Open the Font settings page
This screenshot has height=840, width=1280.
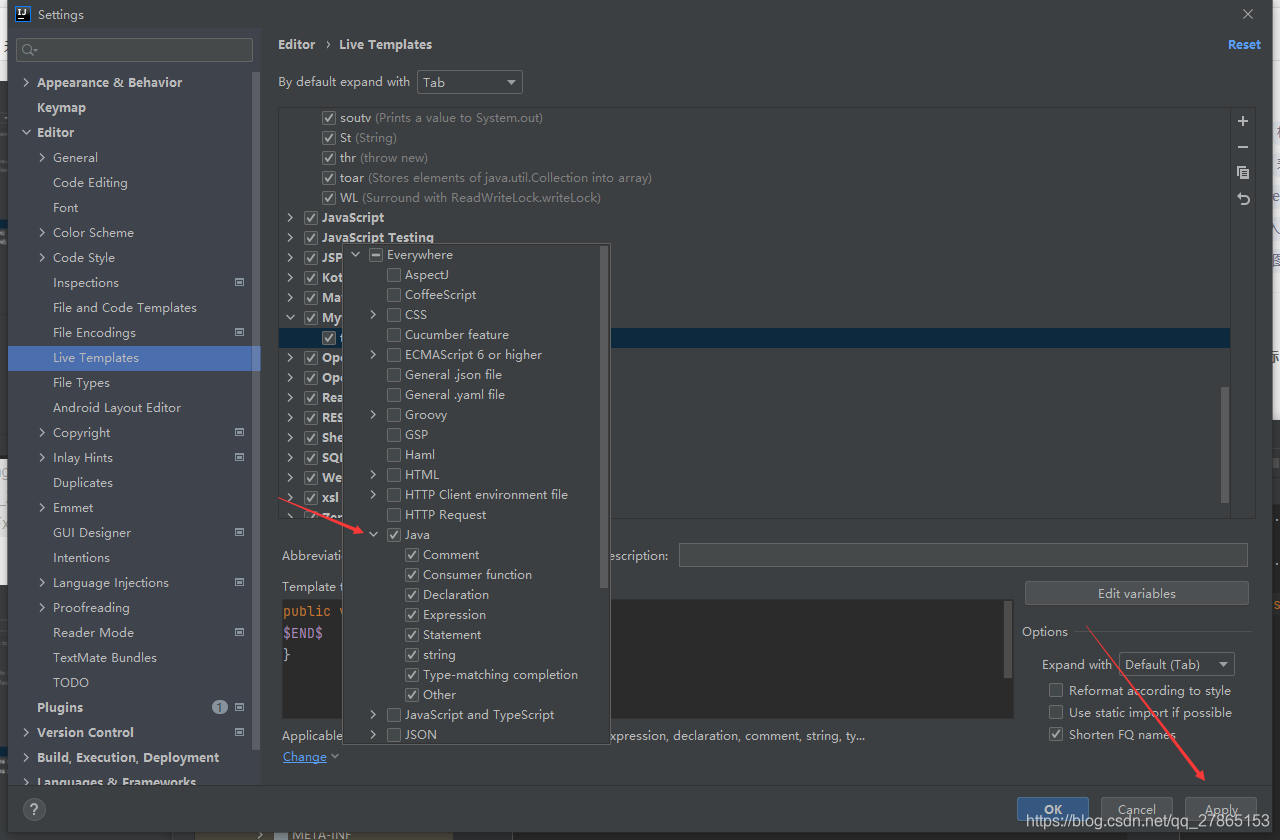(66, 208)
